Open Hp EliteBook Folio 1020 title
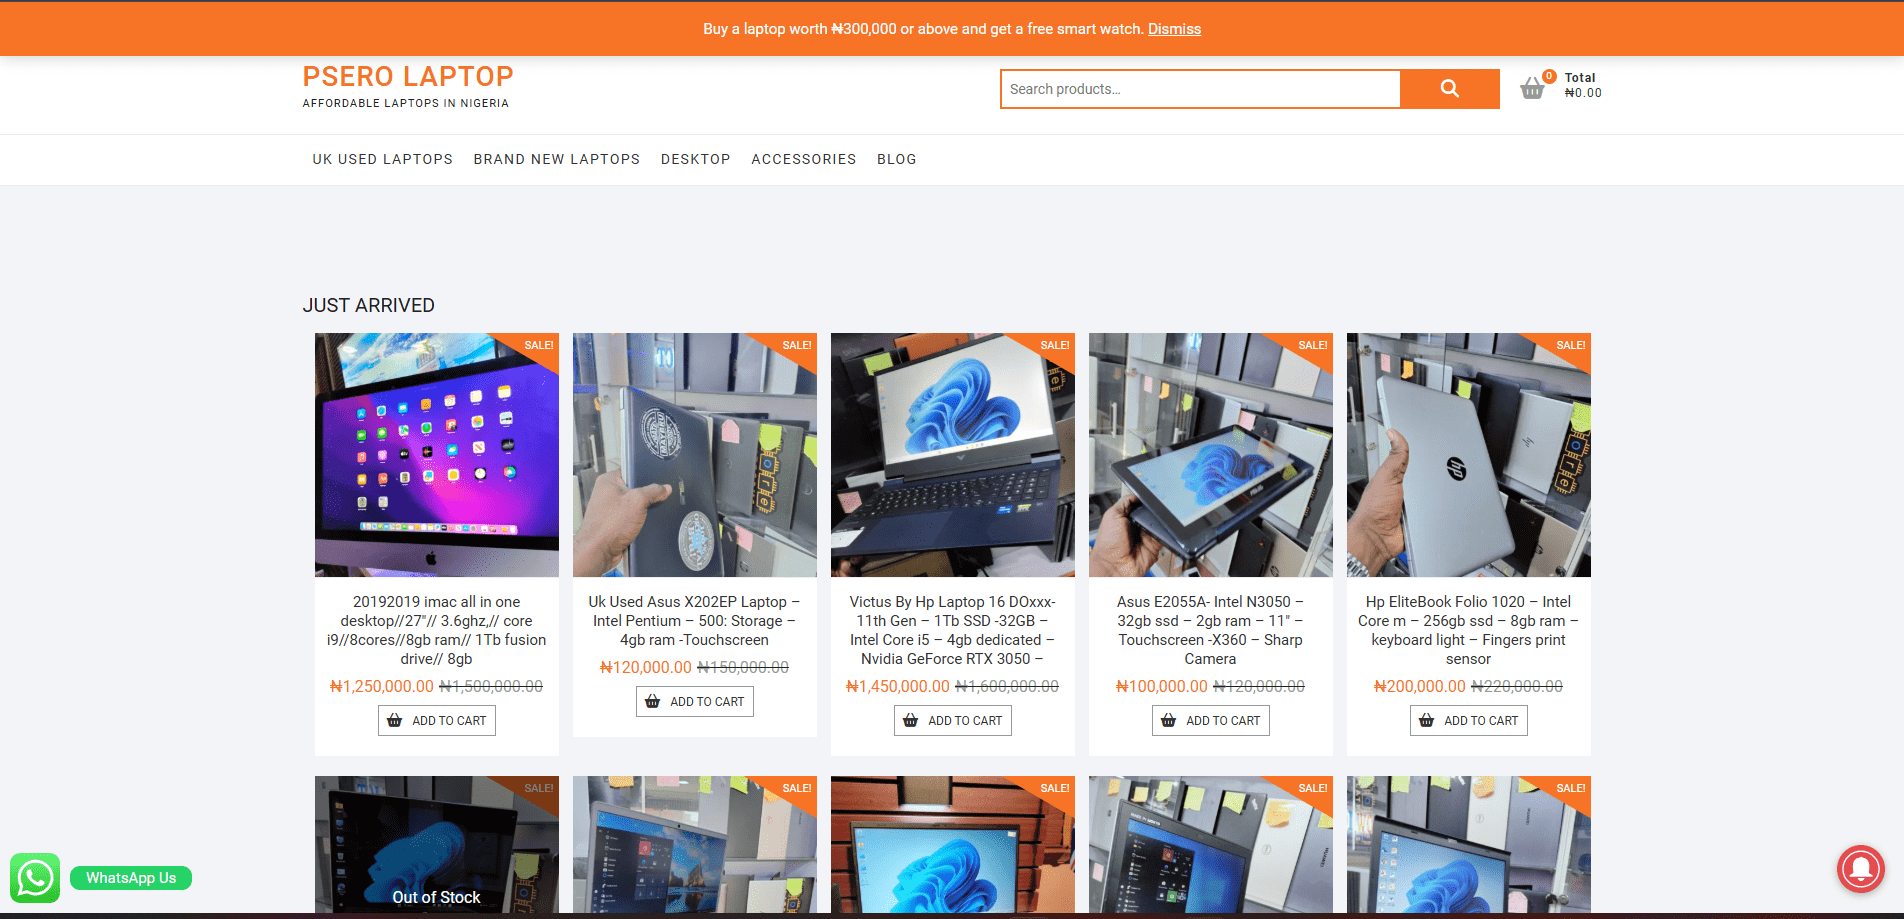The width and height of the screenshot is (1904, 919). pyautogui.click(x=1469, y=630)
